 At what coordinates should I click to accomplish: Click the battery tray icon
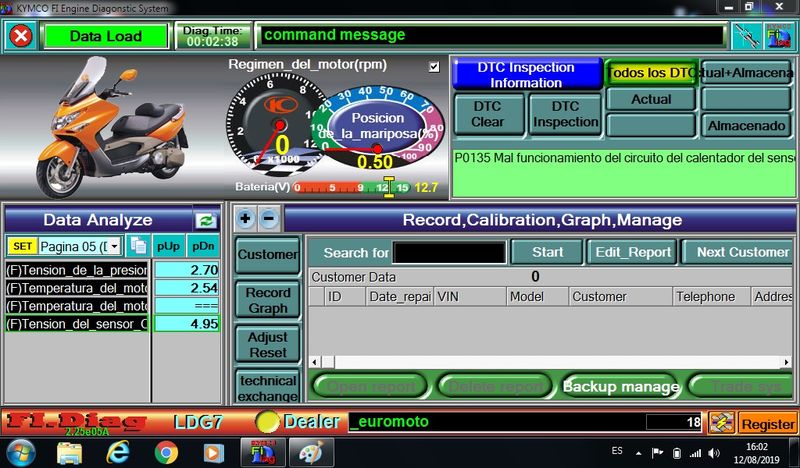pos(677,453)
